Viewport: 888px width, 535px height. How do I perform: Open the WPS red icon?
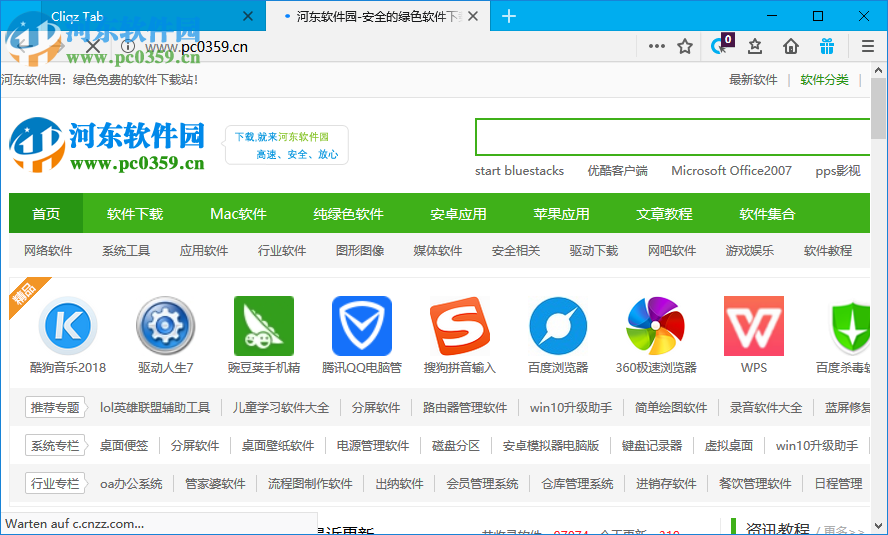pos(754,326)
